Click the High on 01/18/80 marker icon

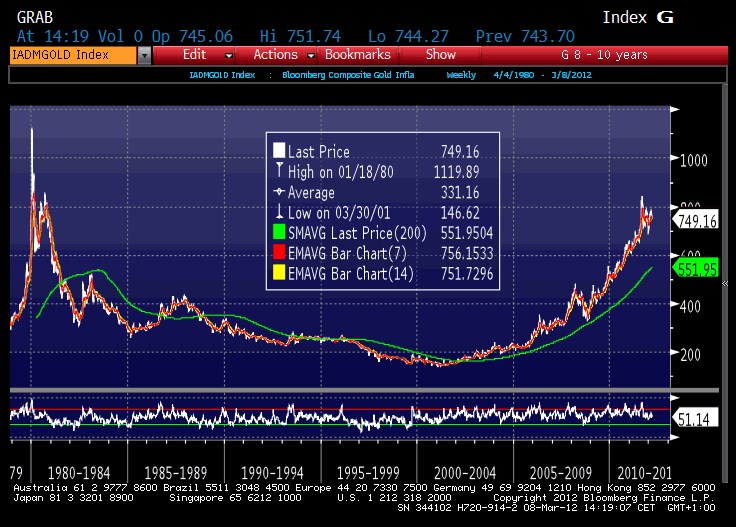279,170
